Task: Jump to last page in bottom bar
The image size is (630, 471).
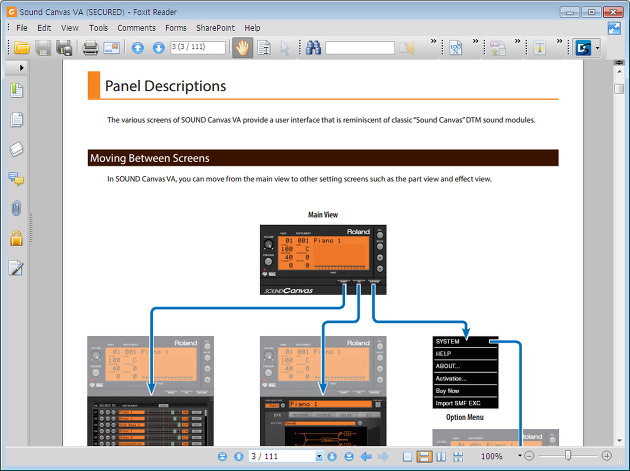Action: [349, 457]
